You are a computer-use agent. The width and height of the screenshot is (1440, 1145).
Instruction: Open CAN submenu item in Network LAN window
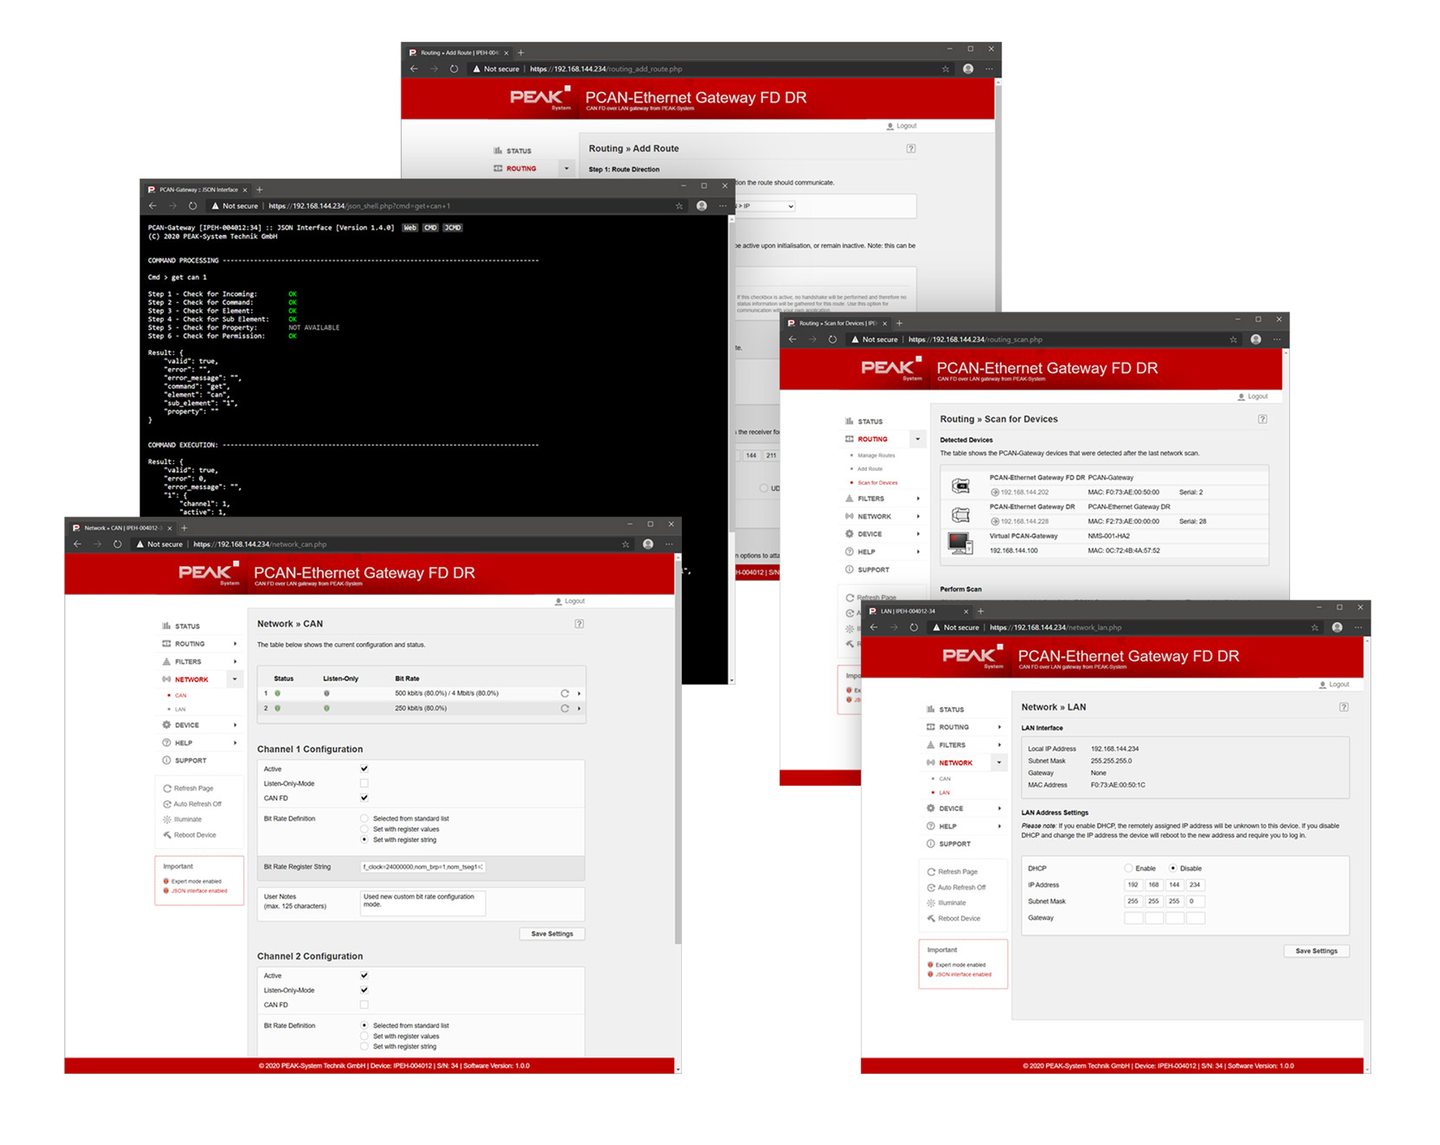(945, 778)
